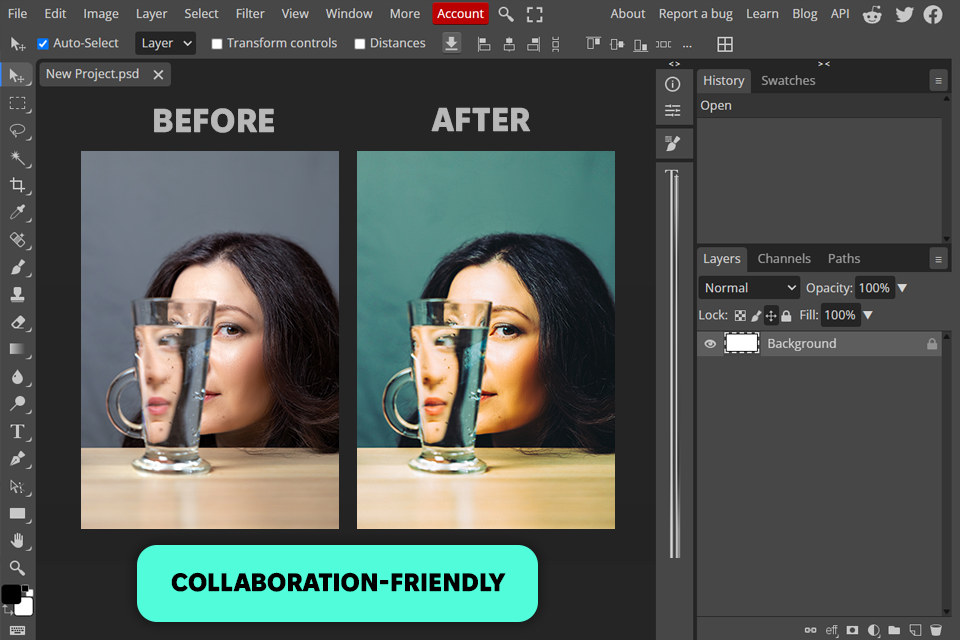Screen dimensions: 960x640
Task: Switch to the Channels tab
Action: click(x=783, y=258)
